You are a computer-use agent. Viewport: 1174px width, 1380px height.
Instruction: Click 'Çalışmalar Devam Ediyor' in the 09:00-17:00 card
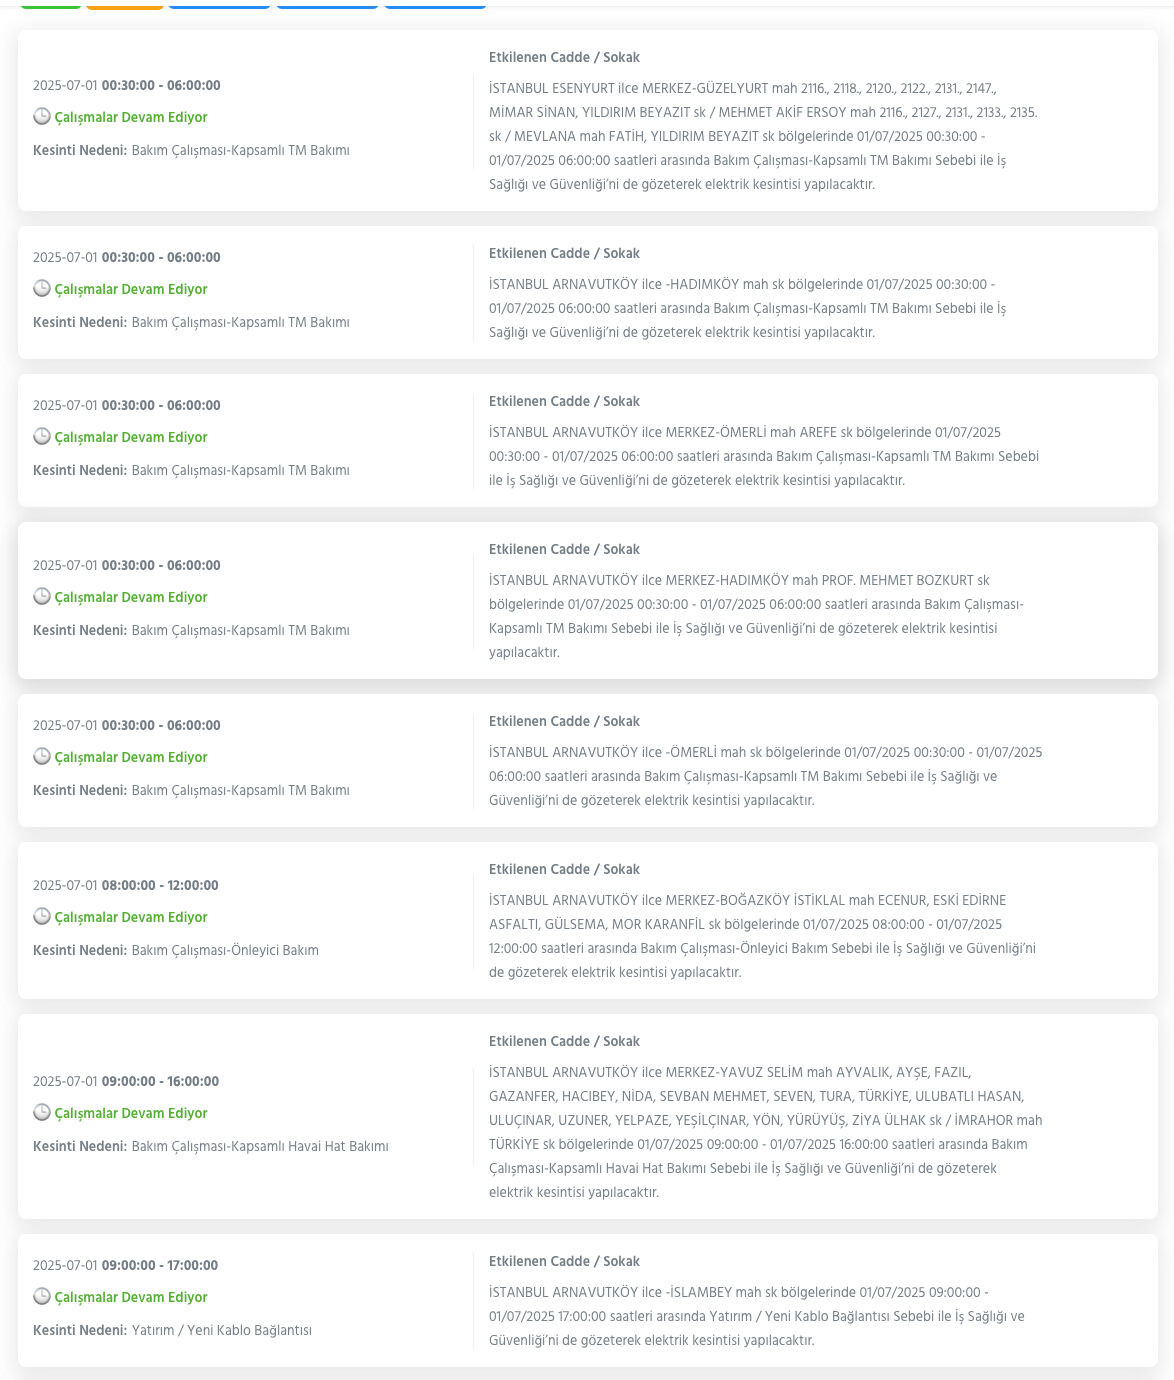131,1297
